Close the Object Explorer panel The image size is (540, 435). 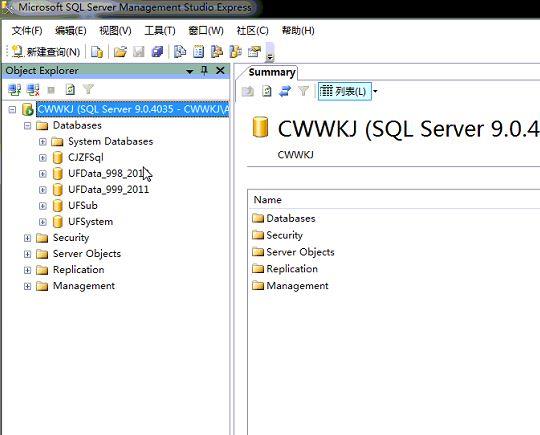220,71
